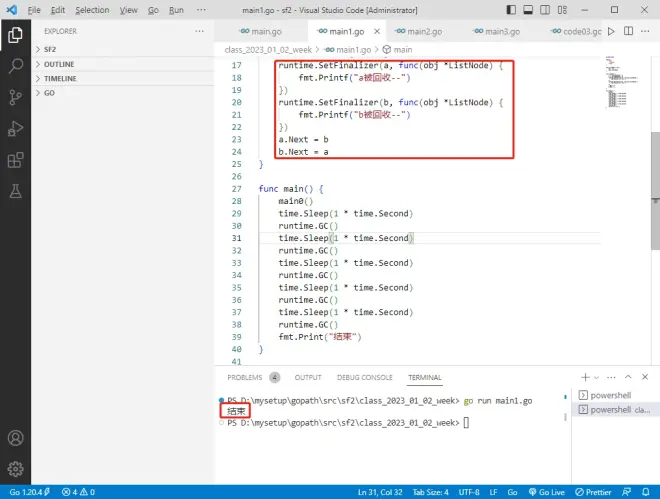The width and height of the screenshot is (660, 499).
Task: Open the Source Control view
Action: pos(15,97)
